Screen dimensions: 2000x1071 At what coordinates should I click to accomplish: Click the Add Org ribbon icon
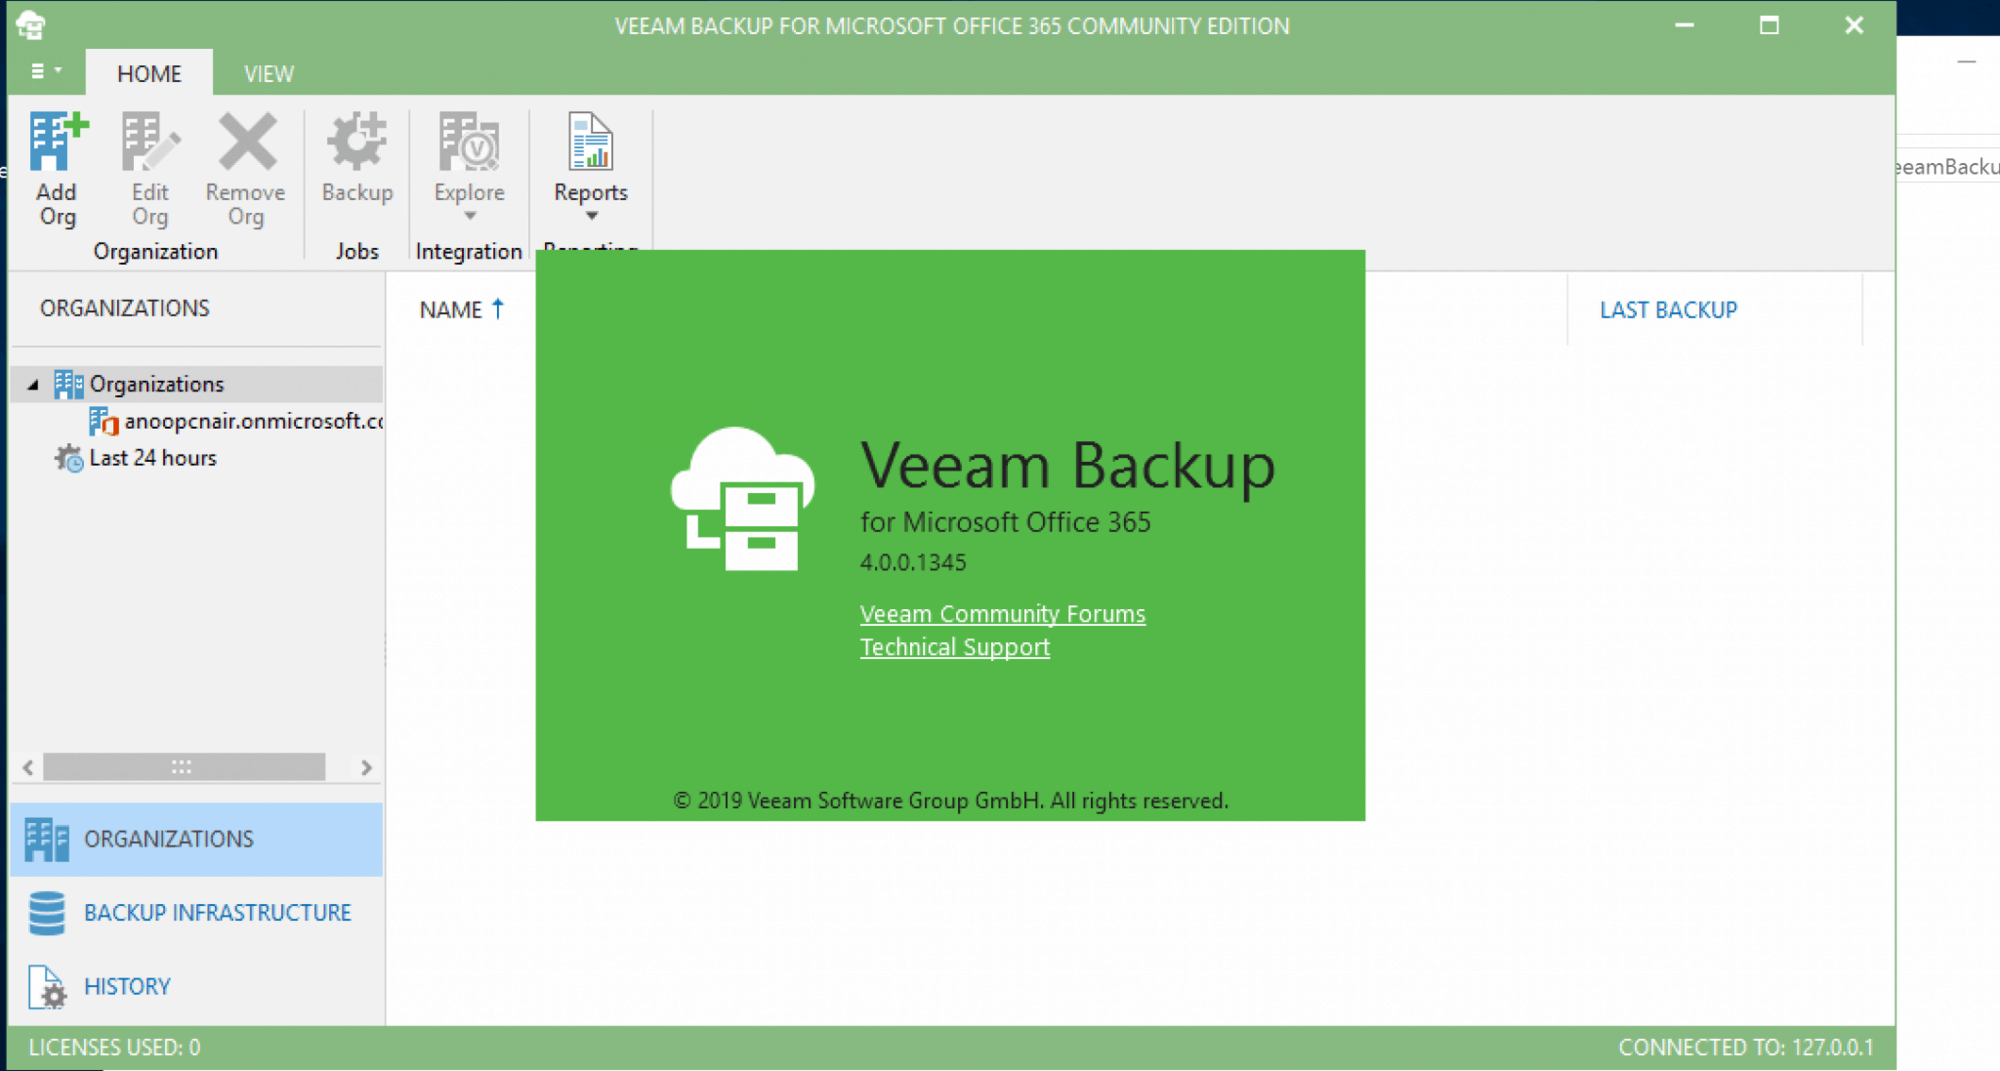[58, 141]
